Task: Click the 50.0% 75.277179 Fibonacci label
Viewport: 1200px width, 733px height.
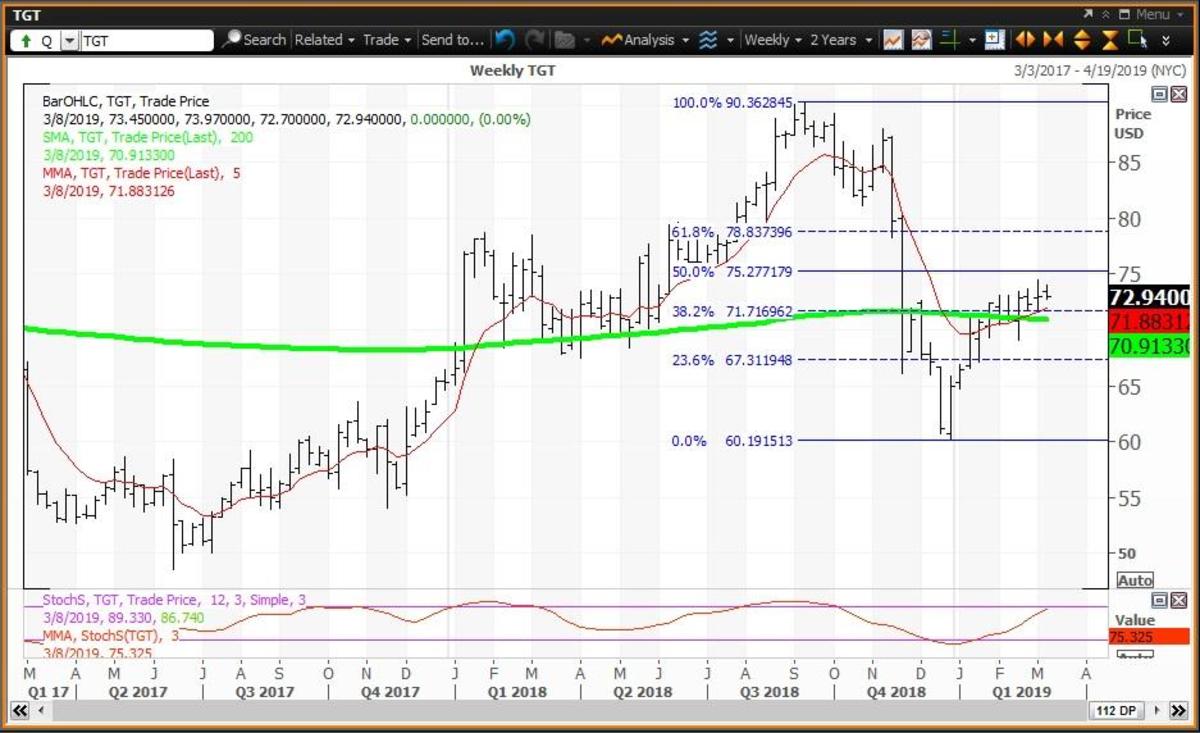Action: [733, 271]
